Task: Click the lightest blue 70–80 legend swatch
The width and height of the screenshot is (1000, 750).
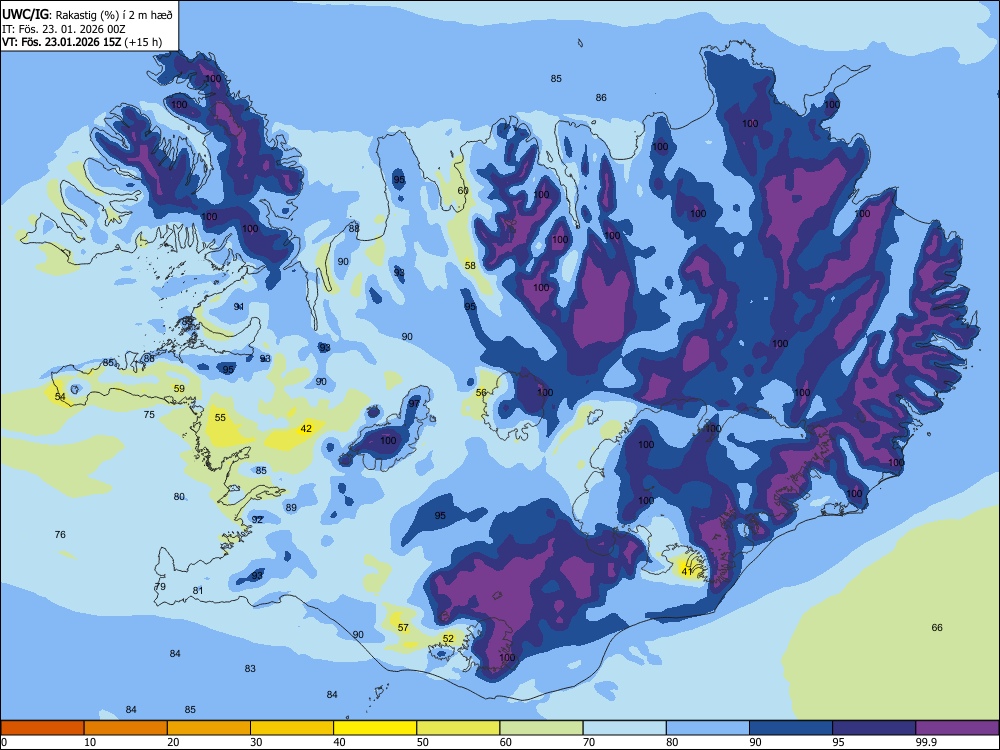Action: [624, 728]
